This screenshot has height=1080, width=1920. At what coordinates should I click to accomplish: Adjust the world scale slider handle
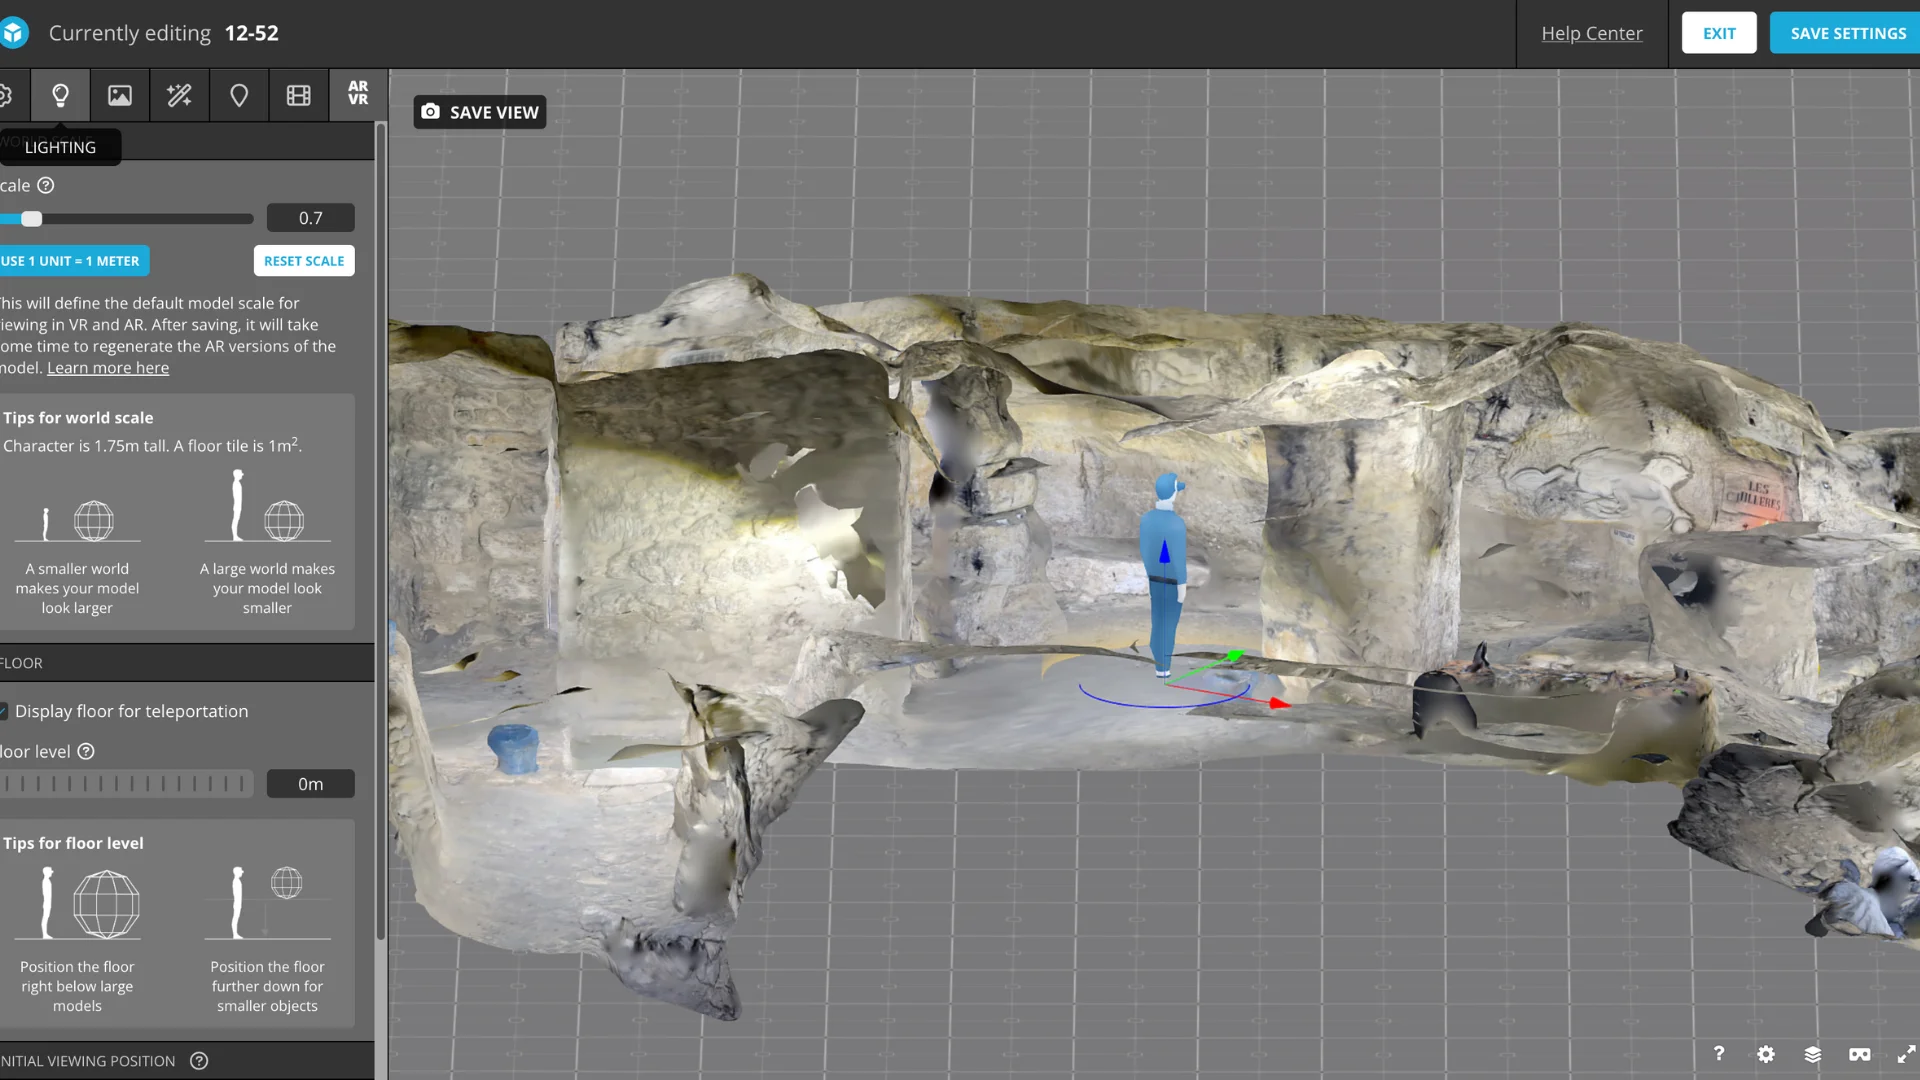point(32,218)
